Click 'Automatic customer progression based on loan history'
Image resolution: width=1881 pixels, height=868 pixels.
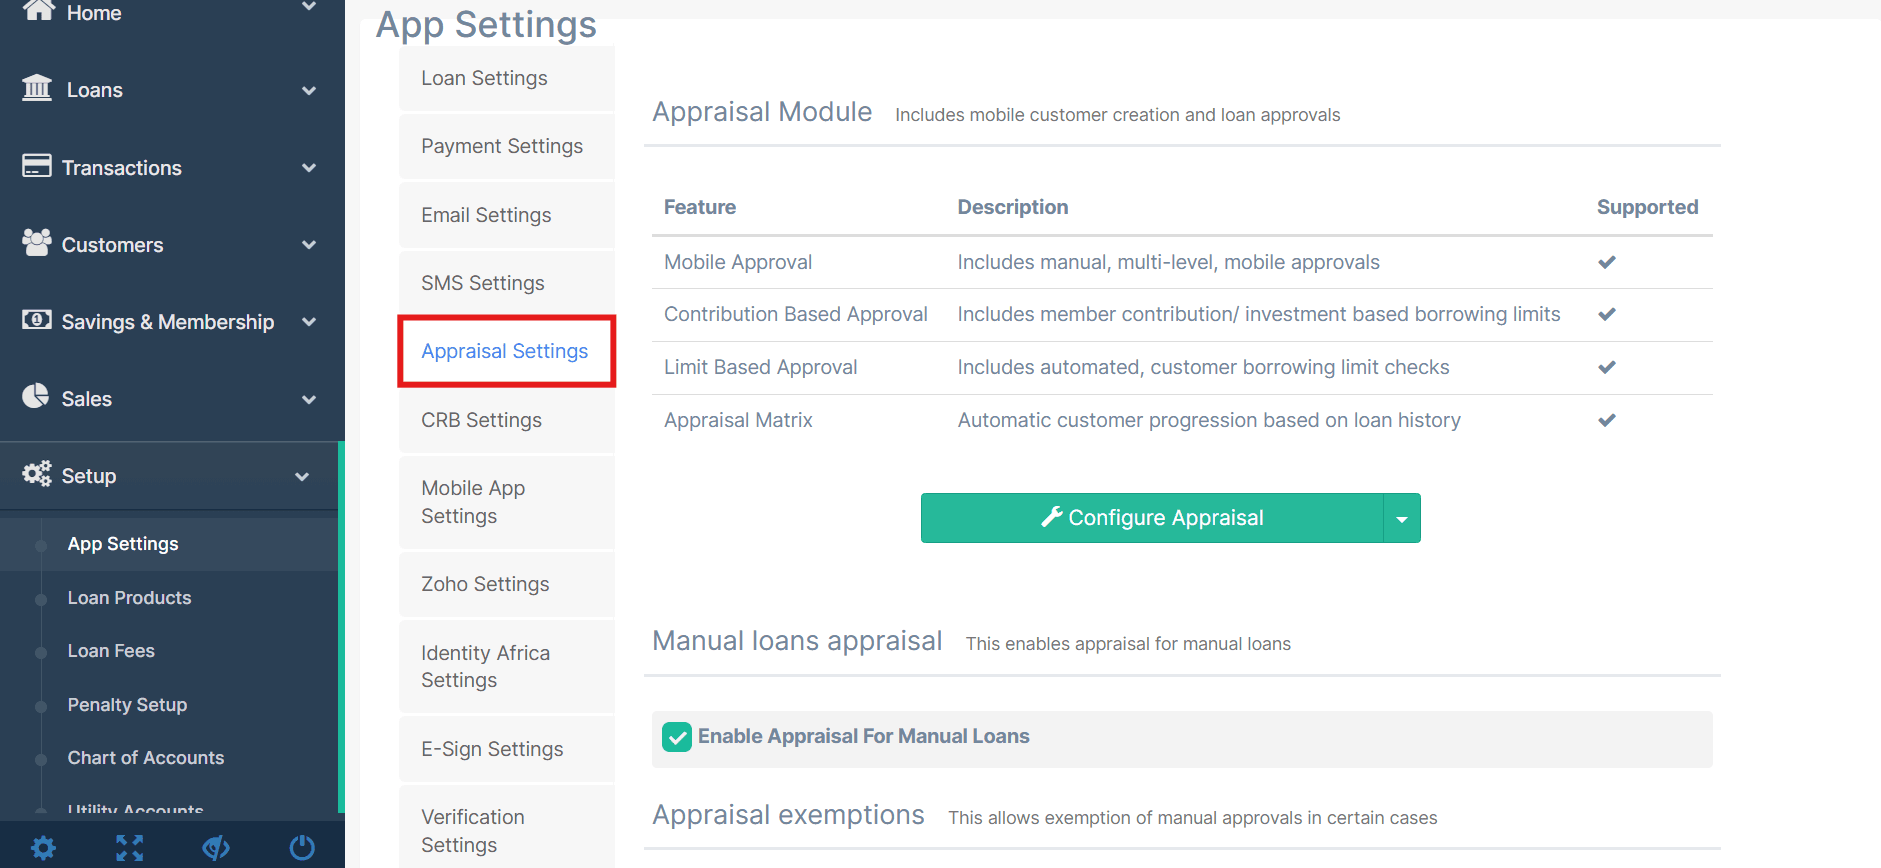tap(1209, 420)
